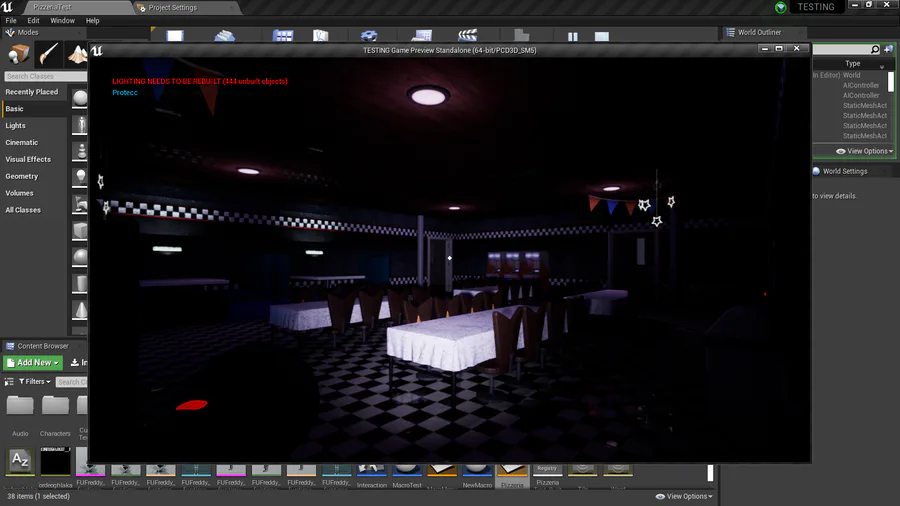Pick the Player Start icon
Viewport: 900px width, 506px height.
pyautogui.click(x=81, y=204)
